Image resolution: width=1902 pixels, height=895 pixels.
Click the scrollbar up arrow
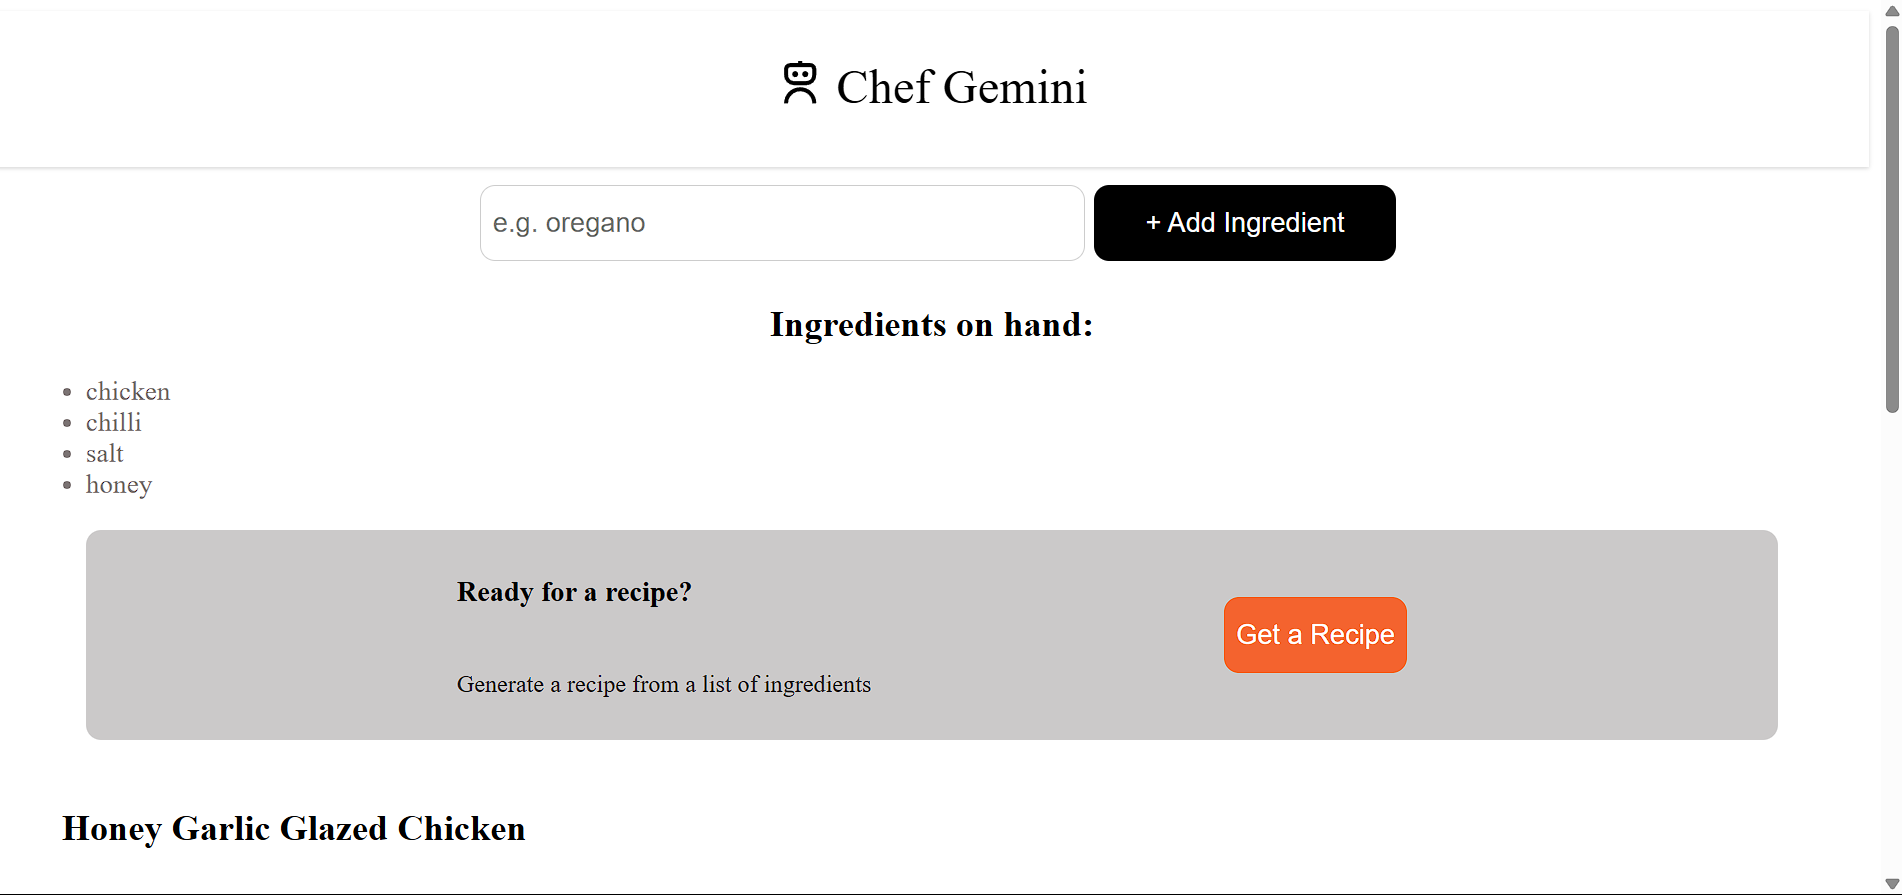[x=1890, y=13]
